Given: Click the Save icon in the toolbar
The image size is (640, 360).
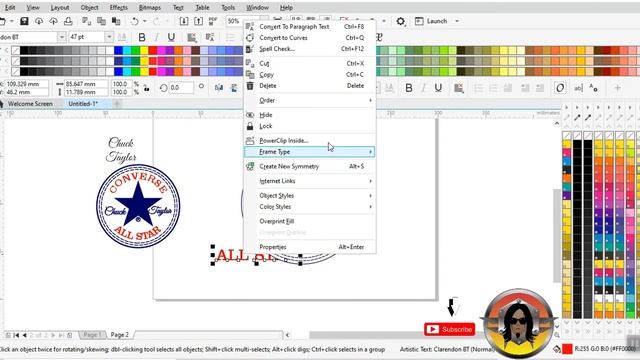Looking at the screenshot, I should [x=24, y=21].
